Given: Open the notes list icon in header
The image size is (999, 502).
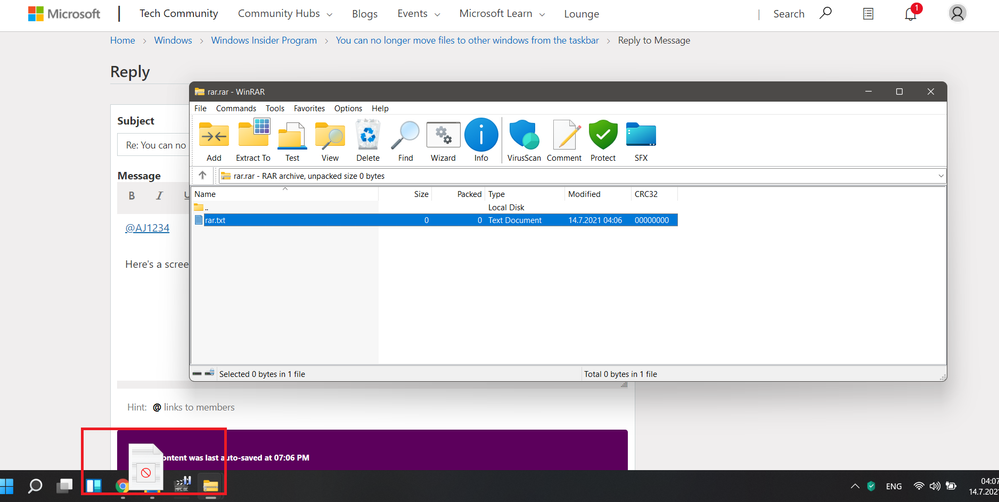Looking at the screenshot, I should 868,13.
